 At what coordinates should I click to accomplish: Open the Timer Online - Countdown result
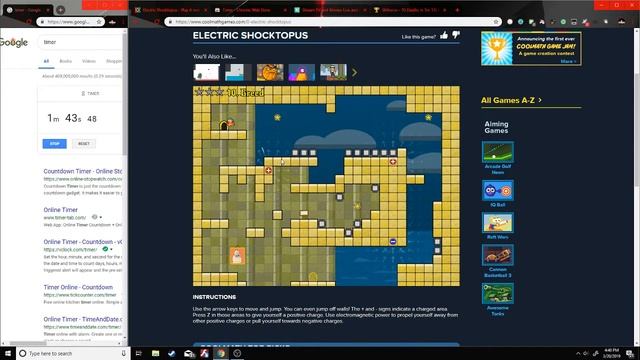[78, 287]
